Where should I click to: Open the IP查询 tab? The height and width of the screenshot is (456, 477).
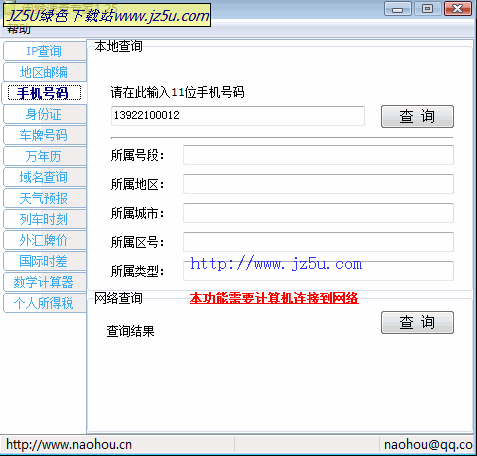click(44, 51)
